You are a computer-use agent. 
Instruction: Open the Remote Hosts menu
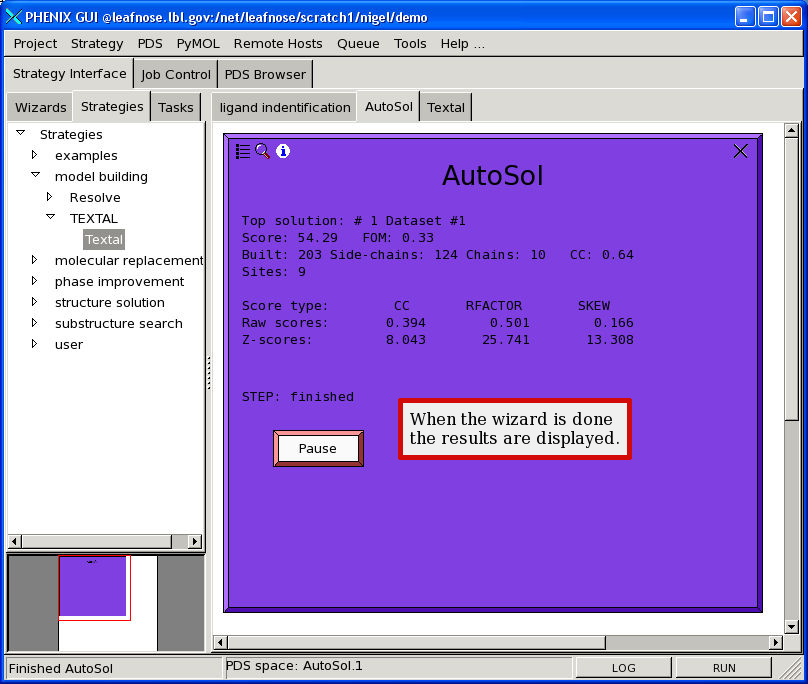(278, 43)
